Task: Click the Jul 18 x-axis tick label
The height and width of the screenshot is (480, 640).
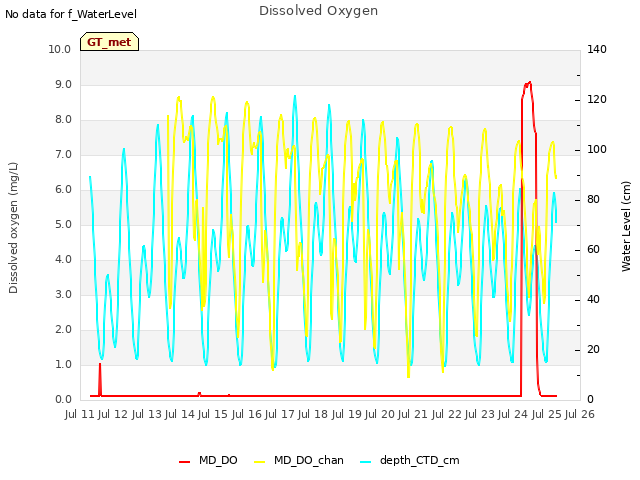Action: pos(313,414)
